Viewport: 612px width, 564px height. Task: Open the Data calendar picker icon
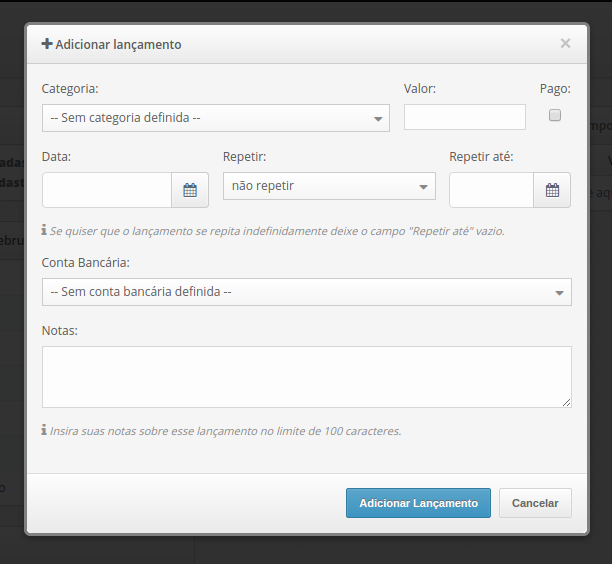point(190,190)
